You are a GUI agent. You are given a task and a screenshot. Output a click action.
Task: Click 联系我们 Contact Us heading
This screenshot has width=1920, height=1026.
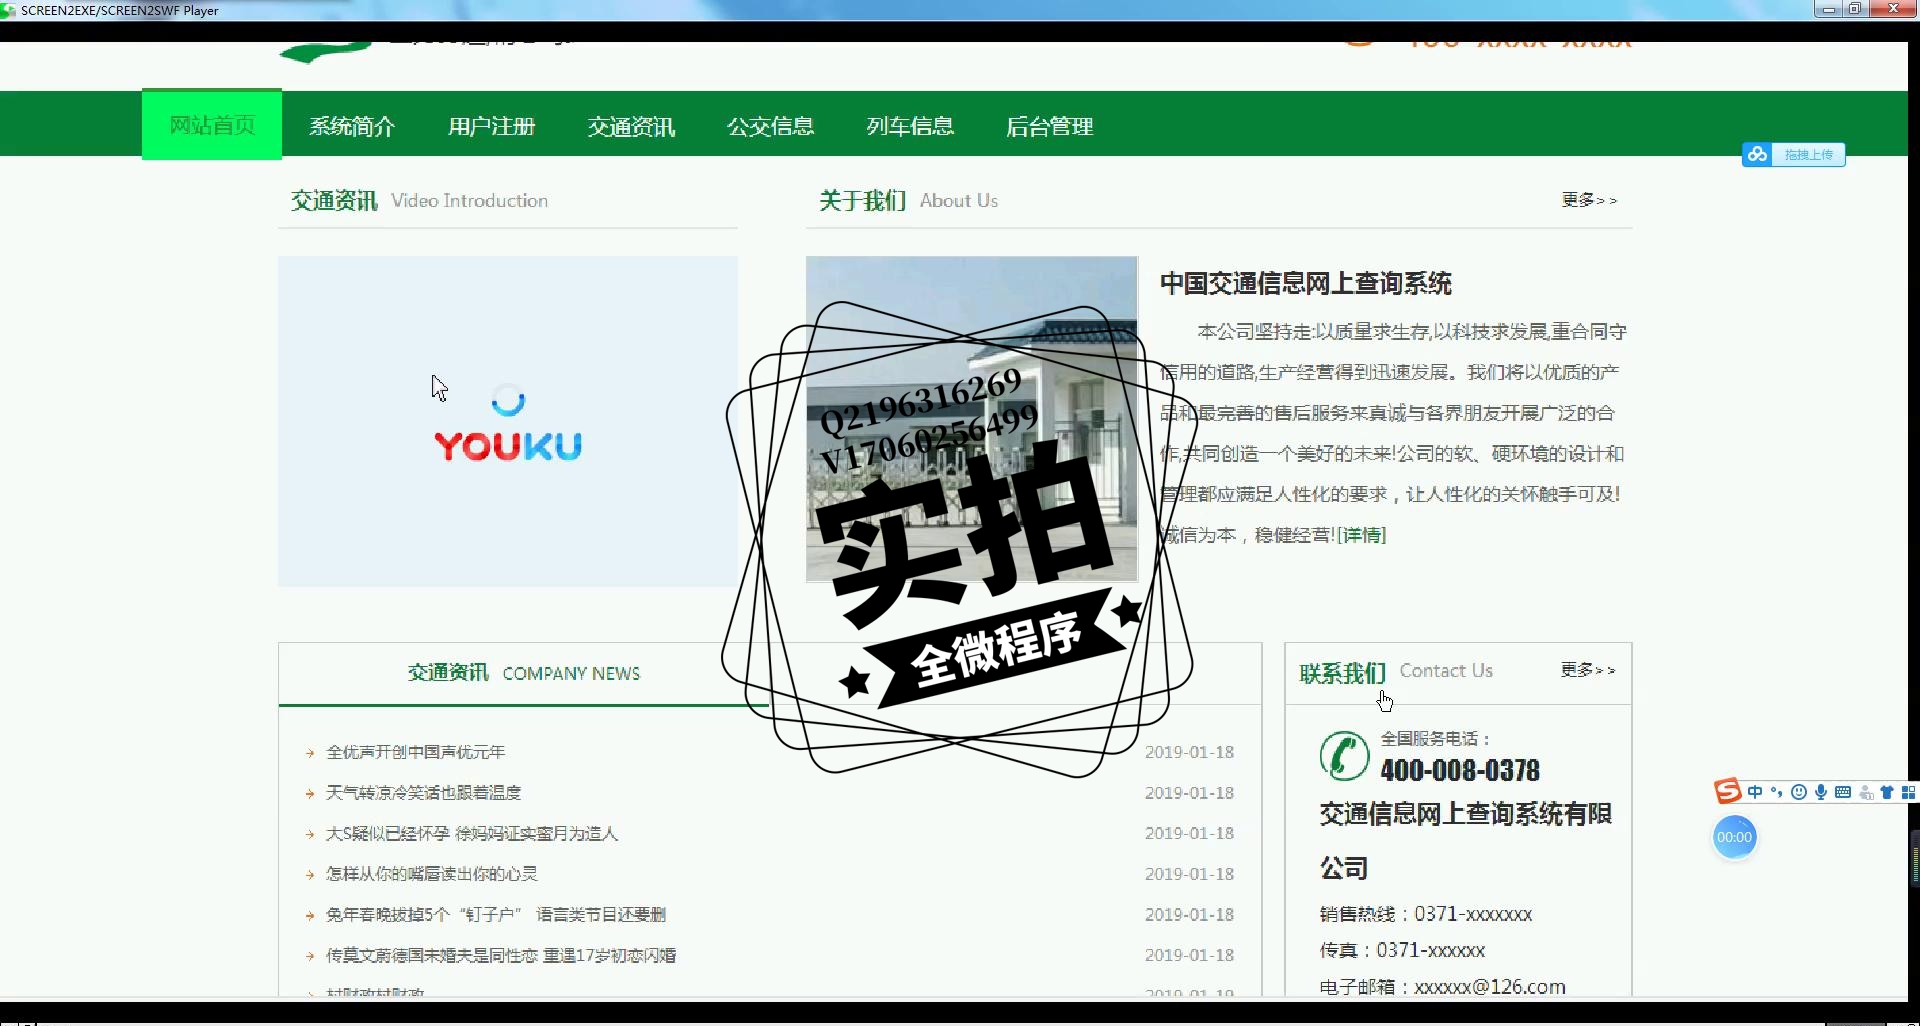tap(1396, 672)
